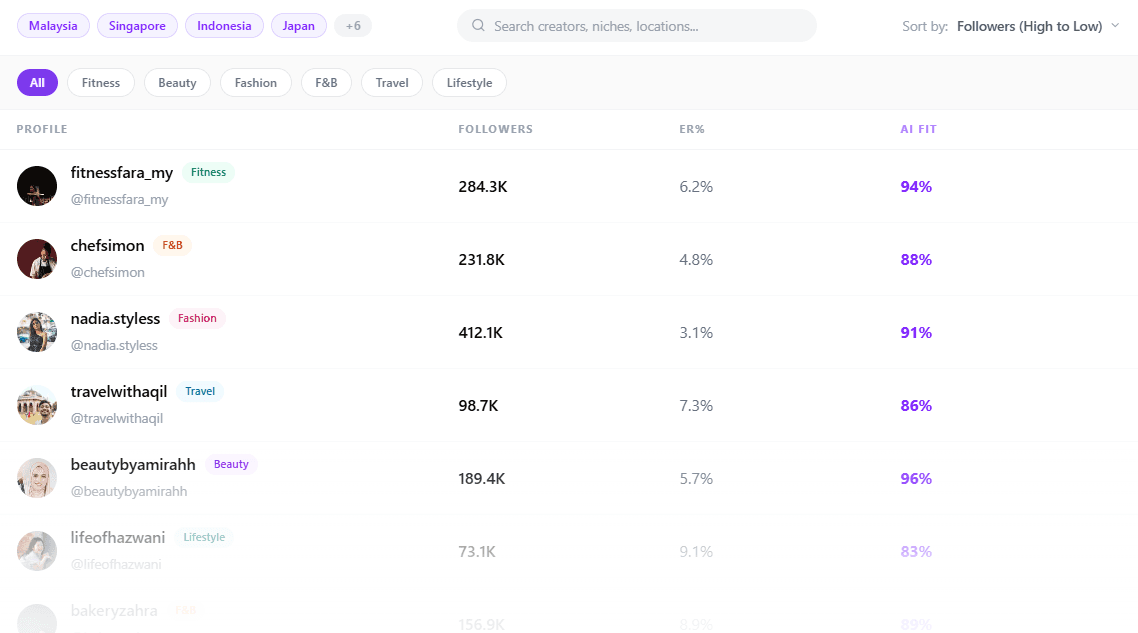
Task: Click the search magnifier icon
Action: (x=478, y=26)
